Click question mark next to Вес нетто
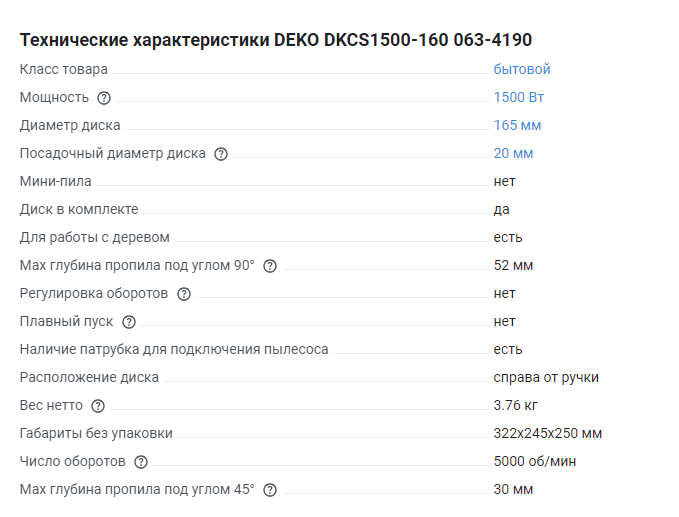679x517 pixels. click(98, 406)
